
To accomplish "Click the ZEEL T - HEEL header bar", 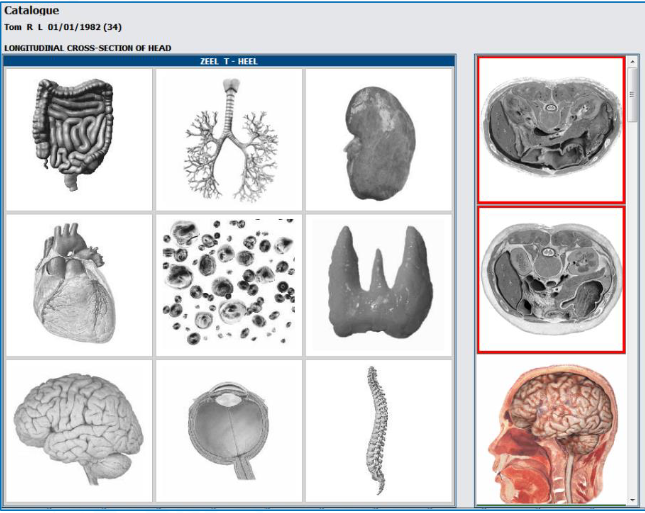I will [x=229, y=61].
